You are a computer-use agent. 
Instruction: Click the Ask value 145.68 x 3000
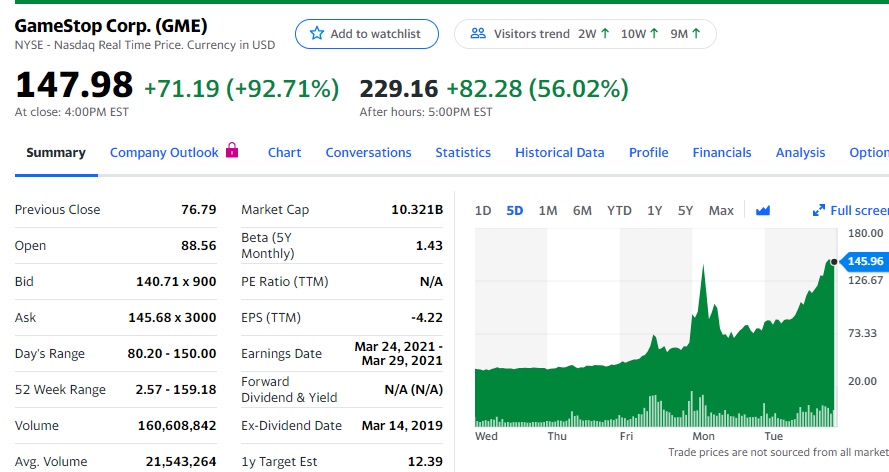pyautogui.click(x=172, y=317)
